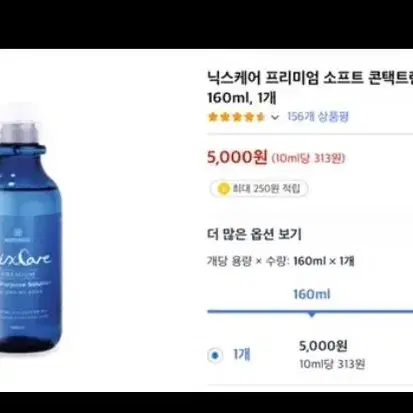Switch to the 160ml option tab
Image resolution: width=413 pixels, height=413 pixels.
pyautogui.click(x=312, y=294)
